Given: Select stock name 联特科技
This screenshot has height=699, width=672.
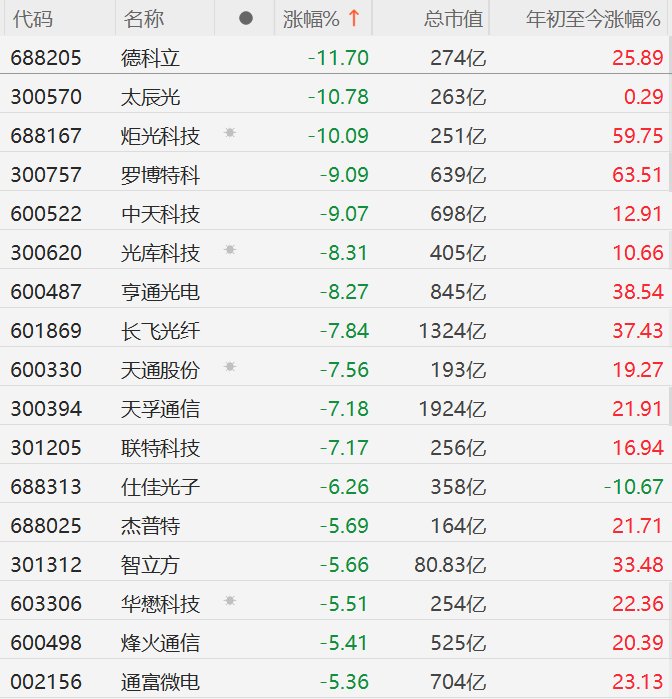Looking at the screenshot, I should (x=160, y=448).
